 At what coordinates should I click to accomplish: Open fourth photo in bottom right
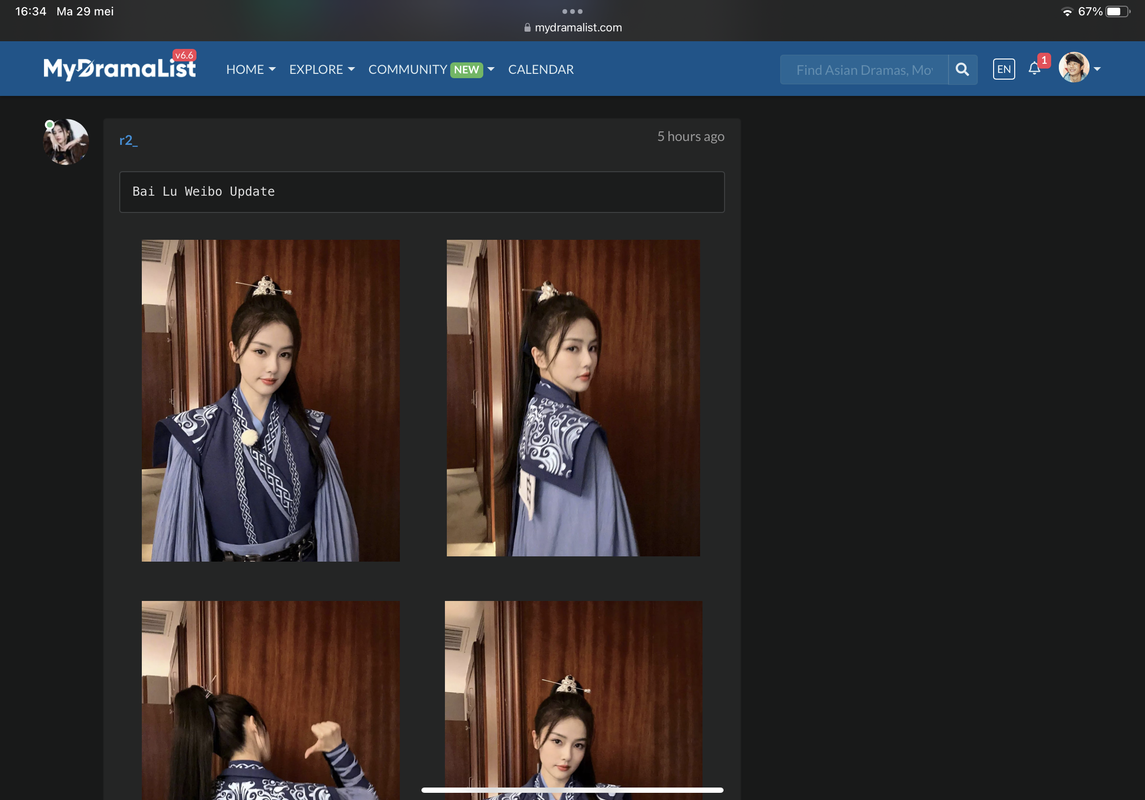click(573, 700)
